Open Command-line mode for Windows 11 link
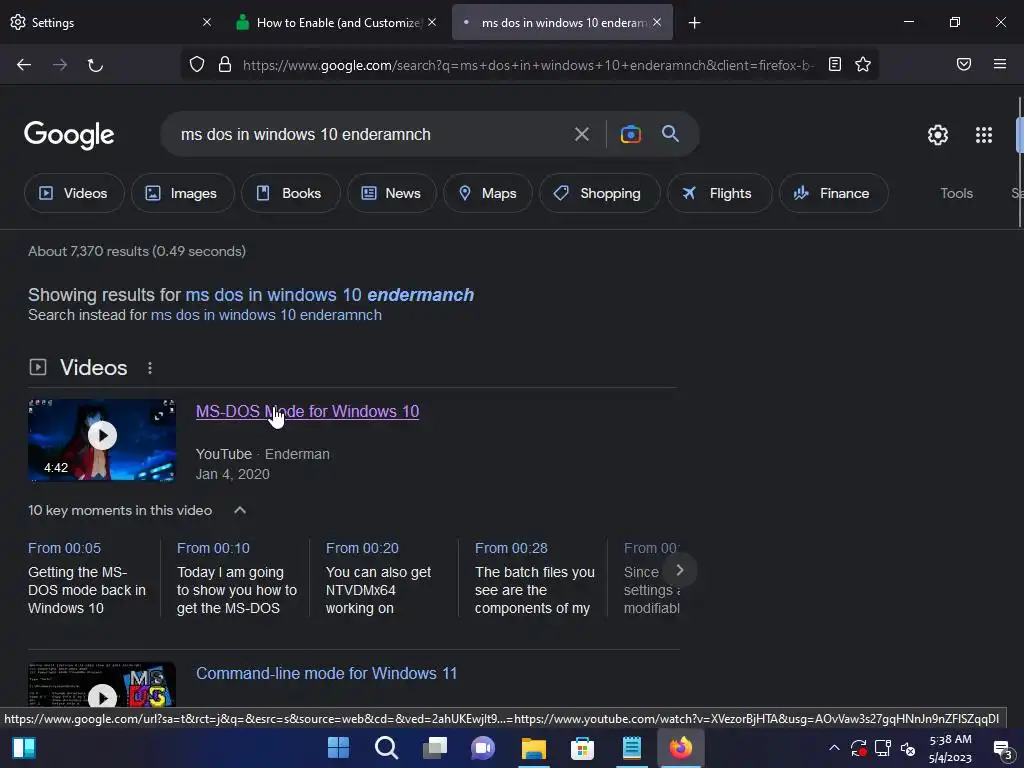The image size is (1024, 768). click(x=327, y=673)
